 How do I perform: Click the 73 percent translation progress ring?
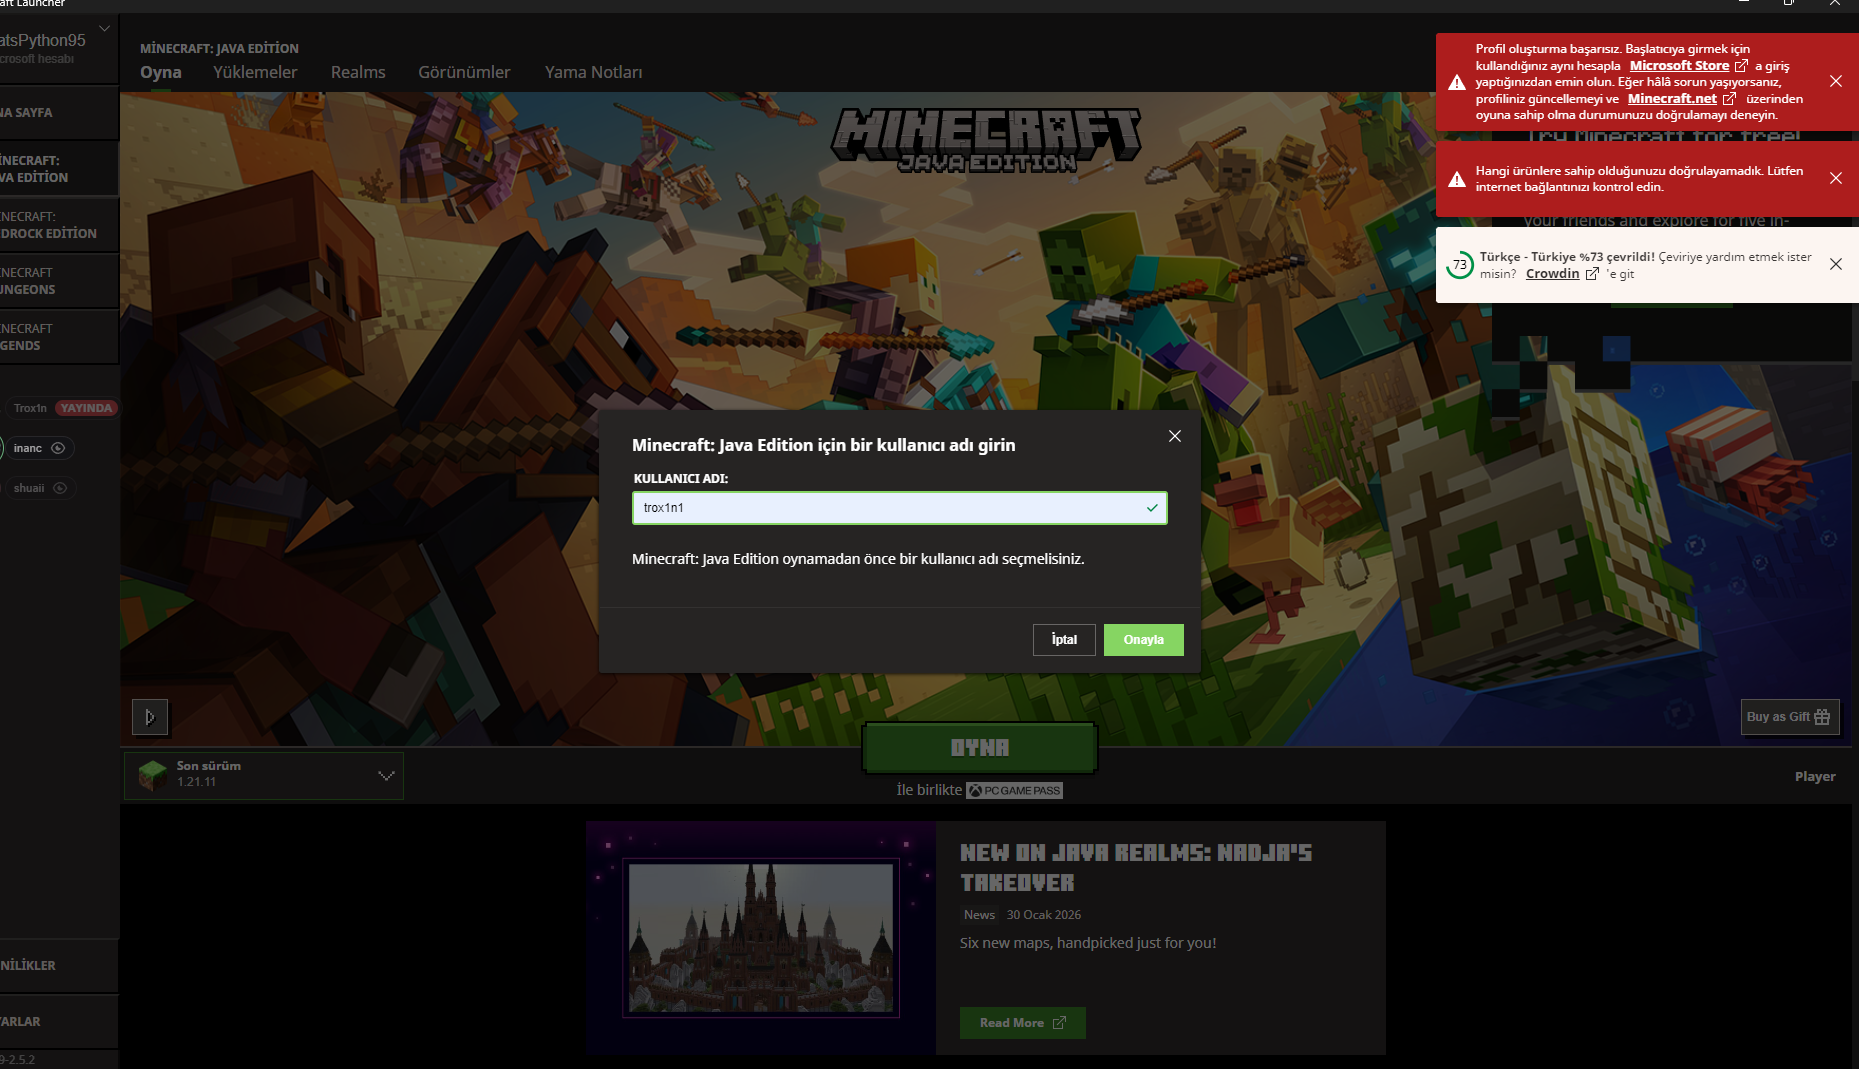(1460, 265)
